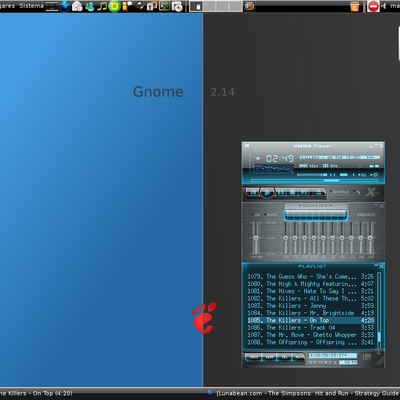
Task: Select track 1087 The Mr. Move - Ghetto Whopper
Action: [x=310, y=335]
